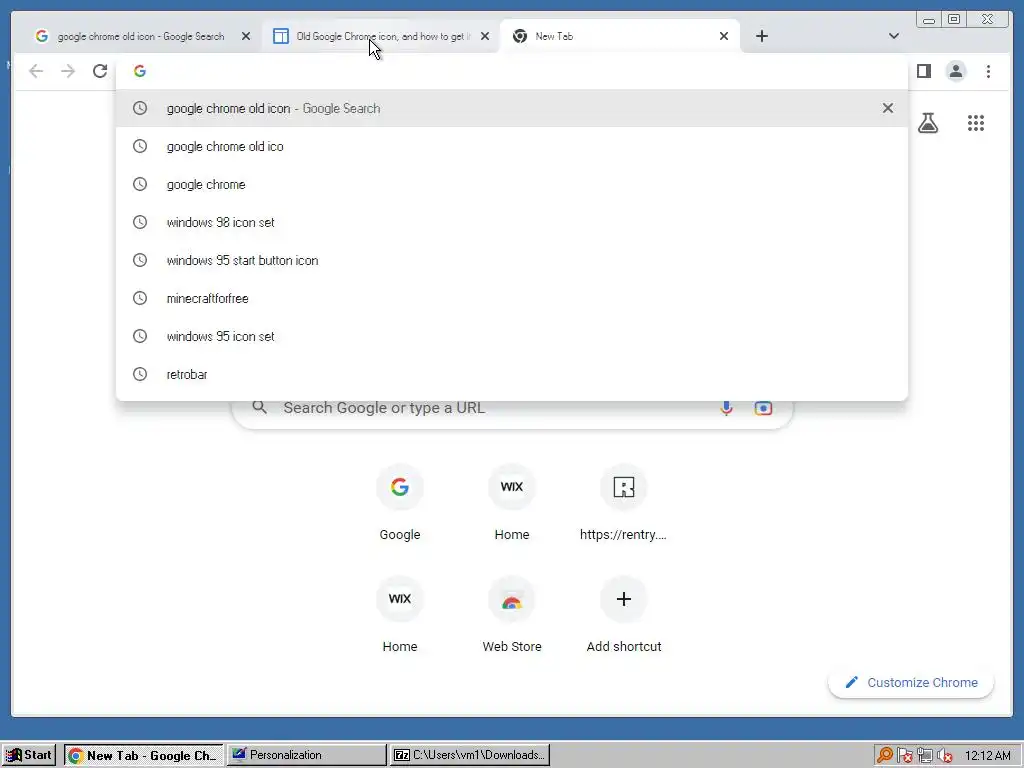Open the muted volume tray icon
This screenshot has height=768, width=1024.
point(944,756)
